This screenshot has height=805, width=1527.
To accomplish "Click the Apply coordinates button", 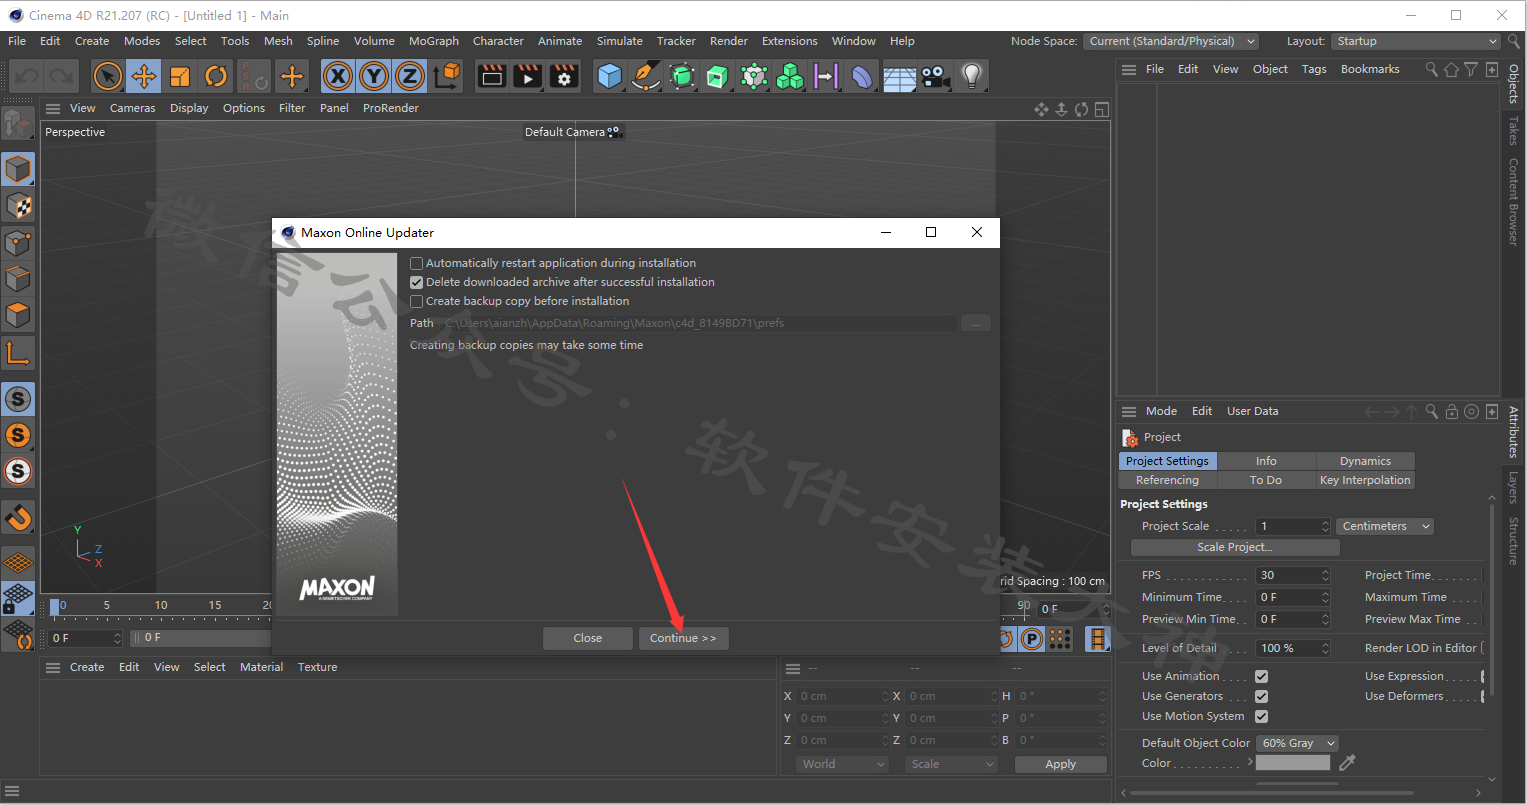I will point(1060,764).
